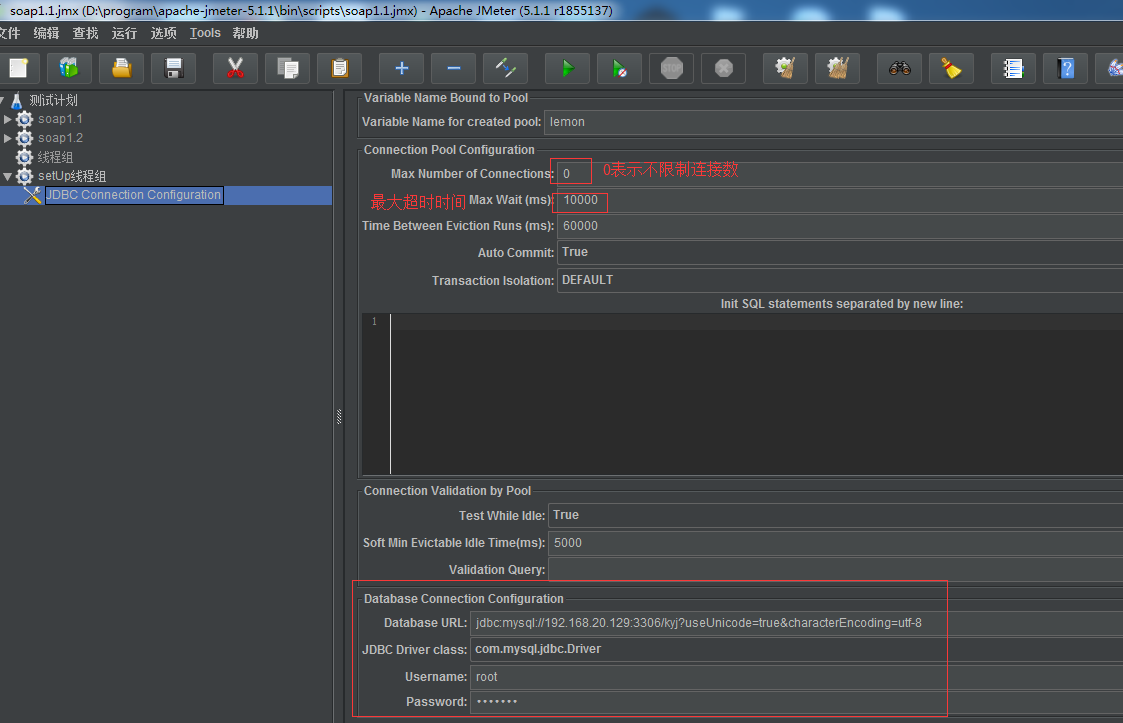Viewport: 1123px width, 723px height.
Task: Expand all tree nodes with the plus icon
Action: pos(401,68)
